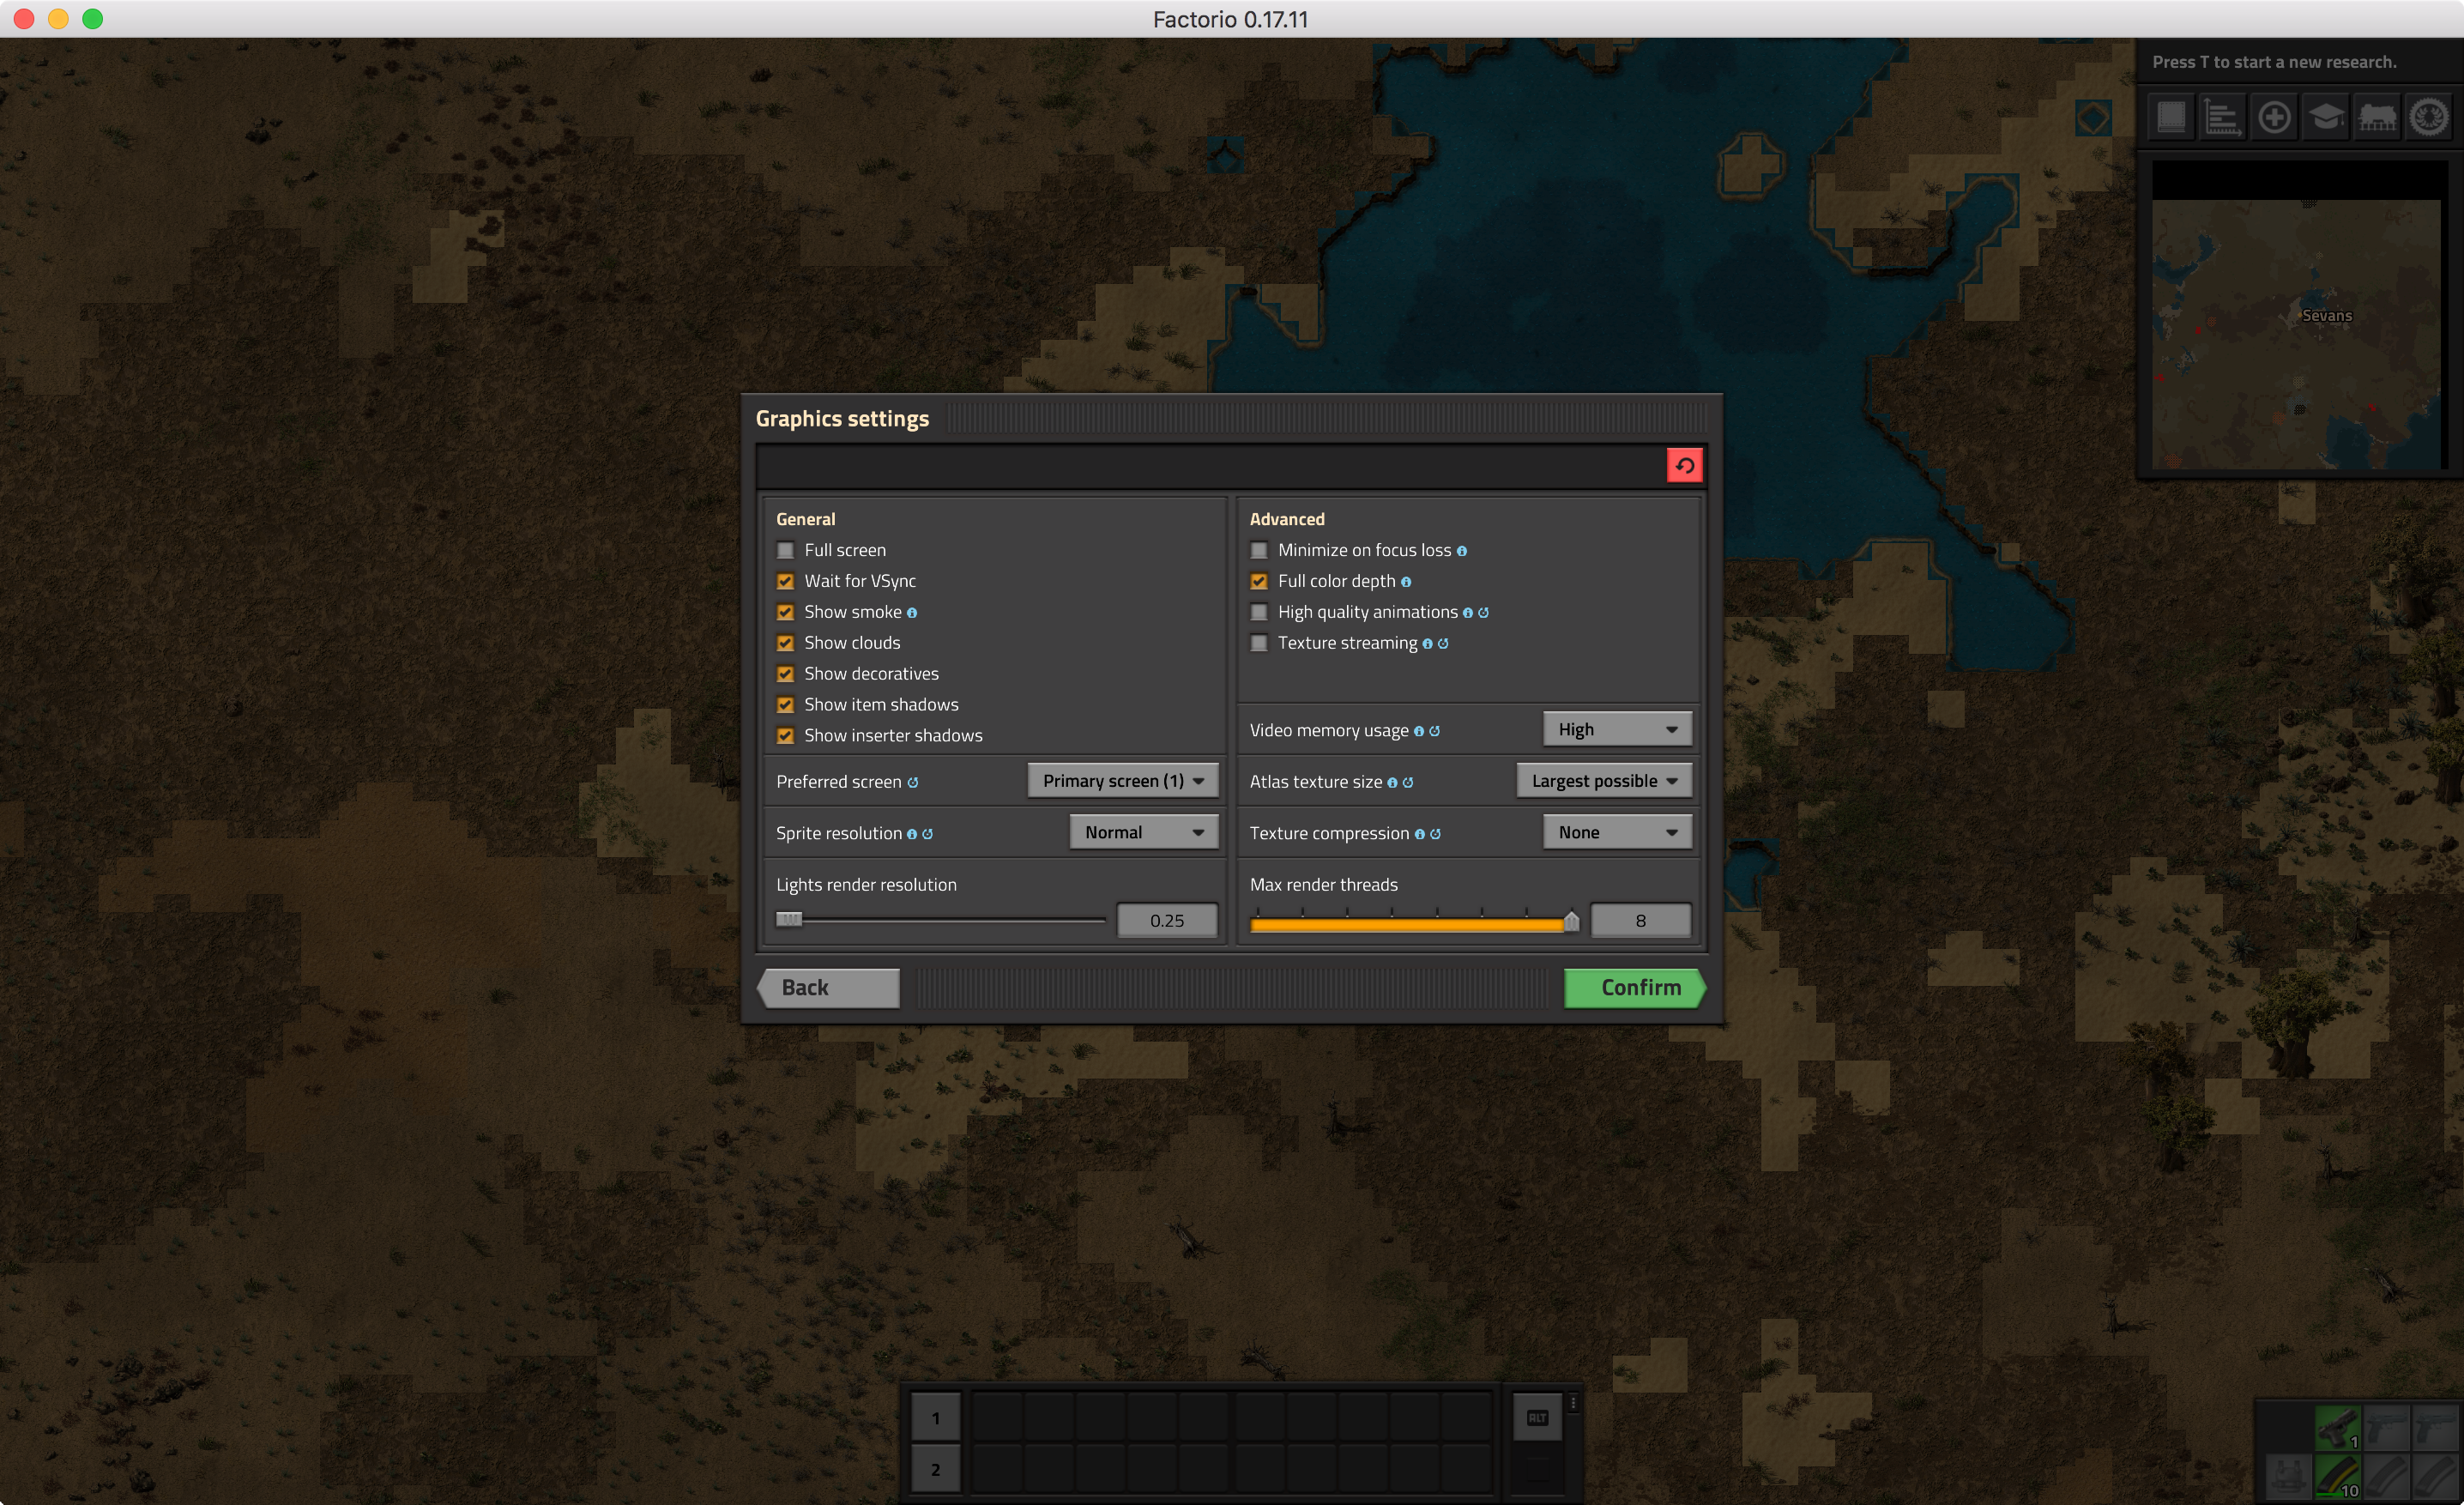Click info icon beside Video memory usage
This screenshot has width=2464, height=1505.
tap(1418, 731)
